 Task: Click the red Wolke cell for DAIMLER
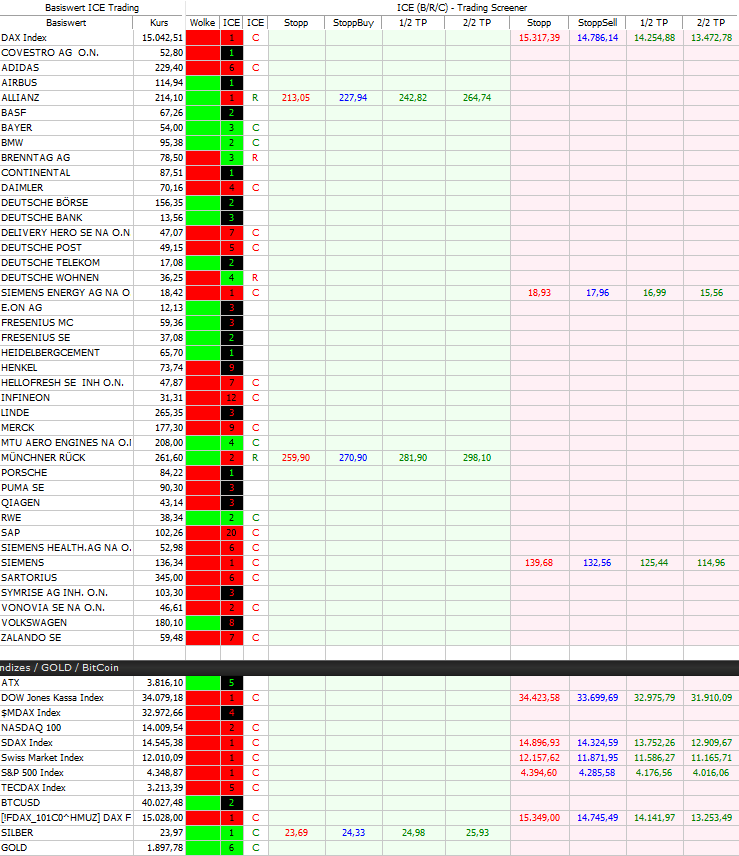pyautogui.click(x=203, y=188)
